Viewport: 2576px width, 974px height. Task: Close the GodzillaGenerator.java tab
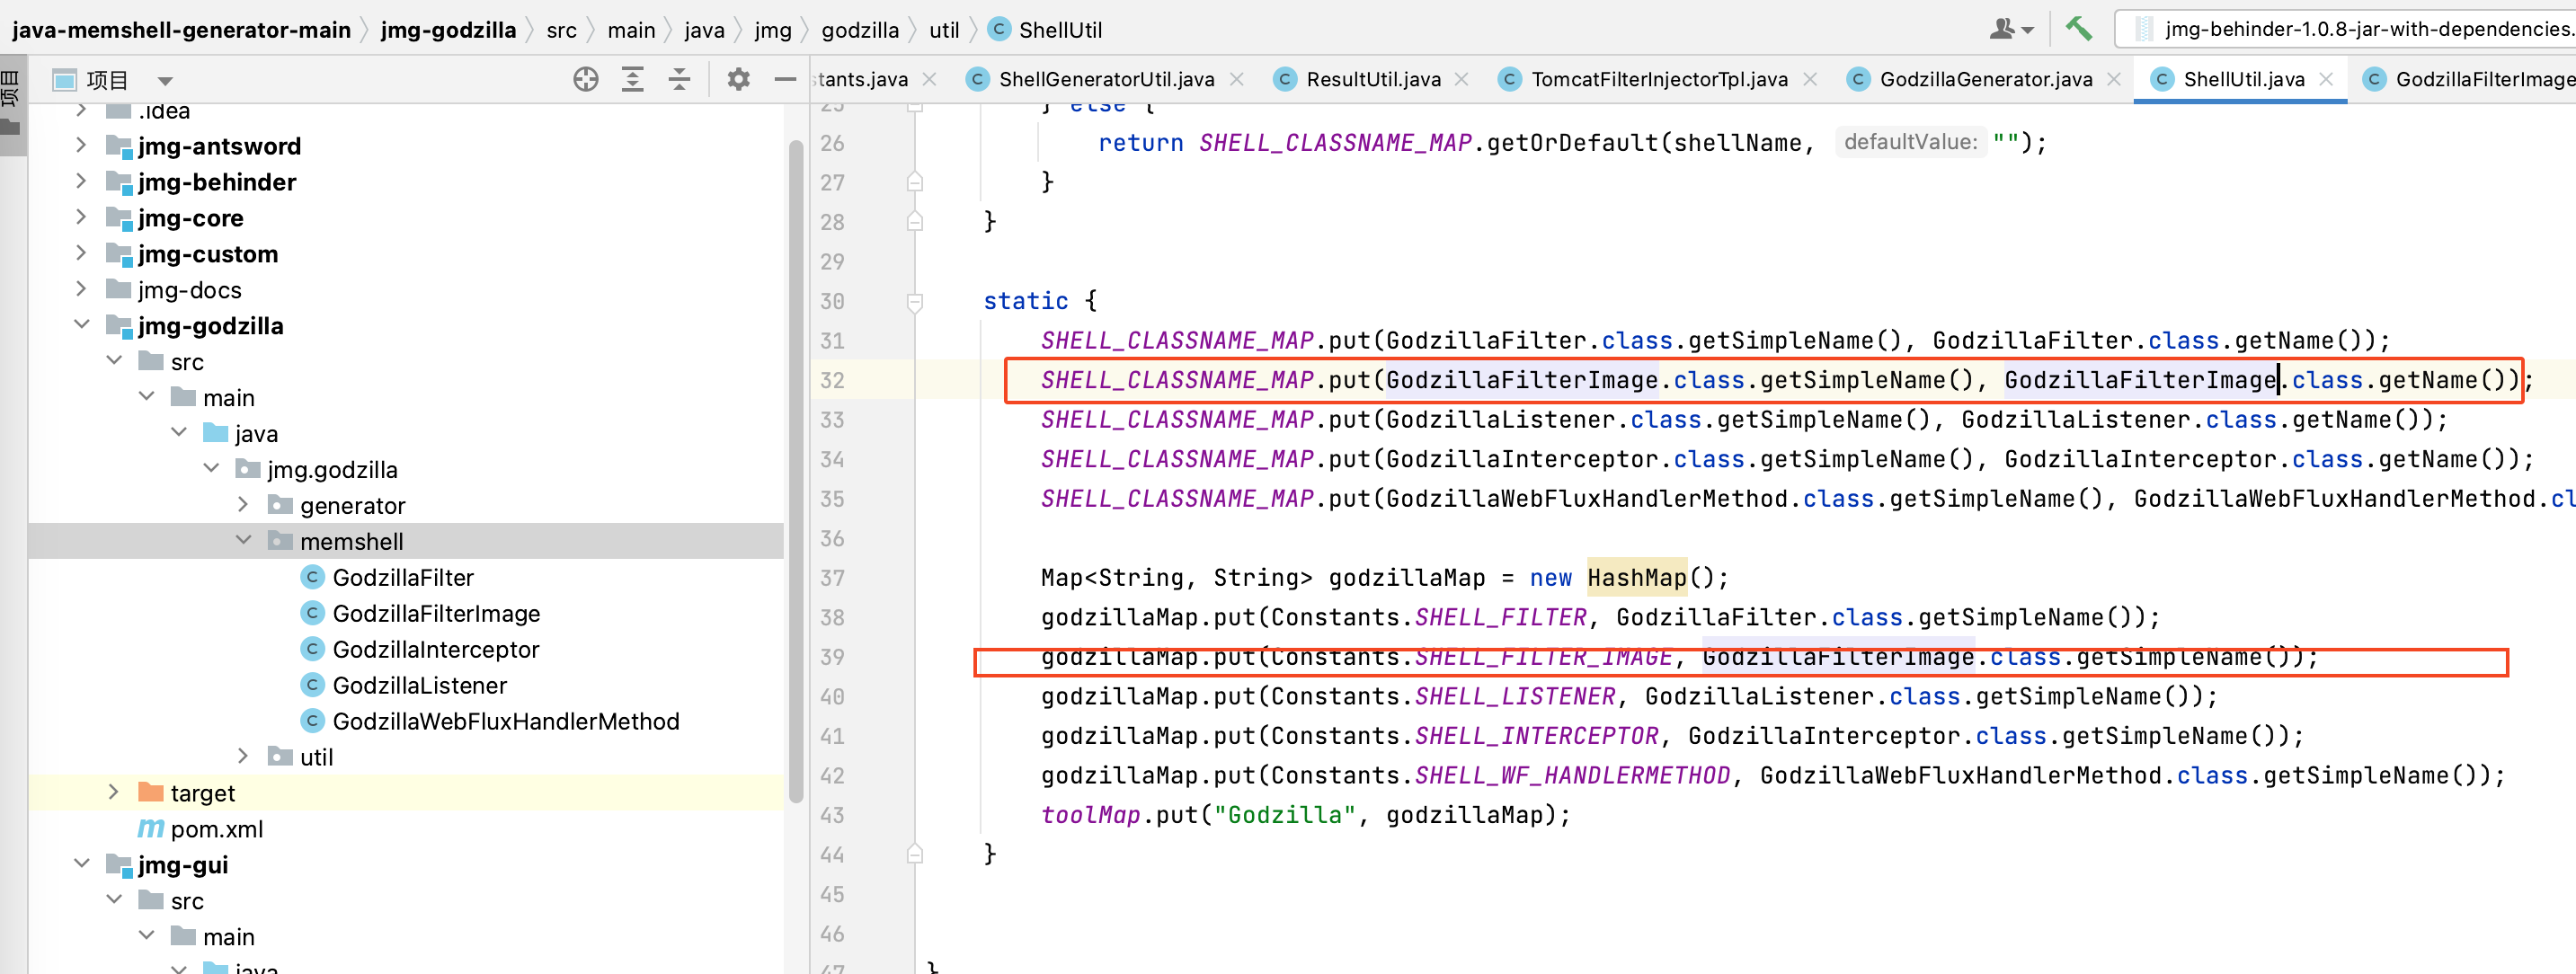coord(2114,79)
